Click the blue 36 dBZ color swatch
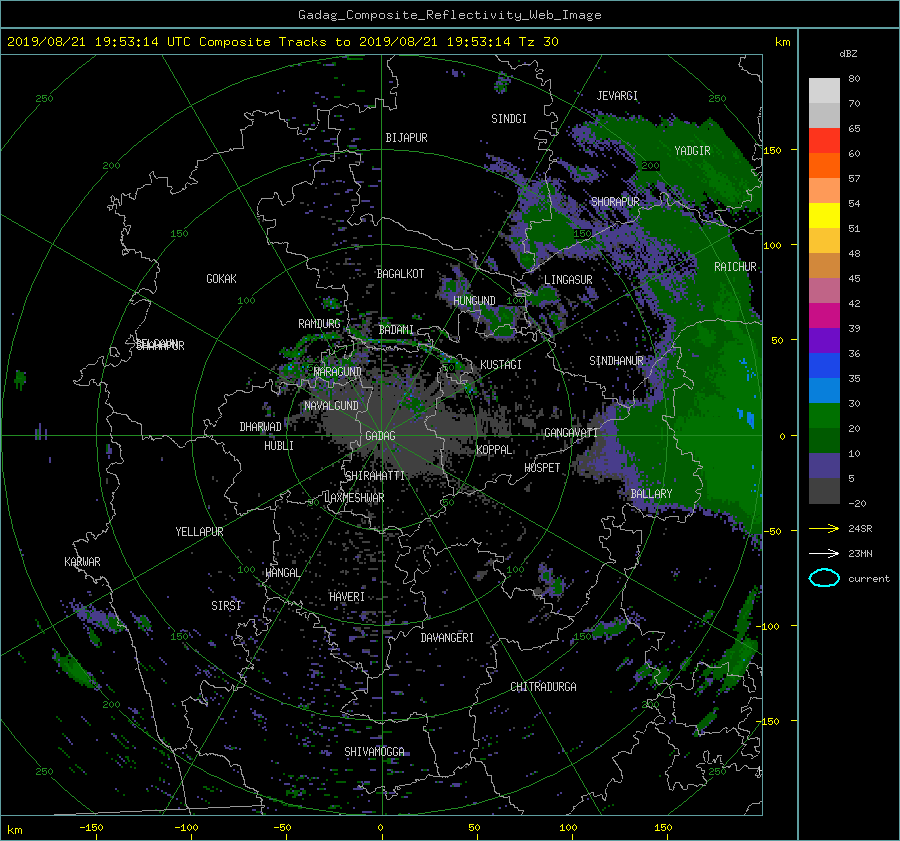Image resolution: width=900 pixels, height=841 pixels. 824,366
